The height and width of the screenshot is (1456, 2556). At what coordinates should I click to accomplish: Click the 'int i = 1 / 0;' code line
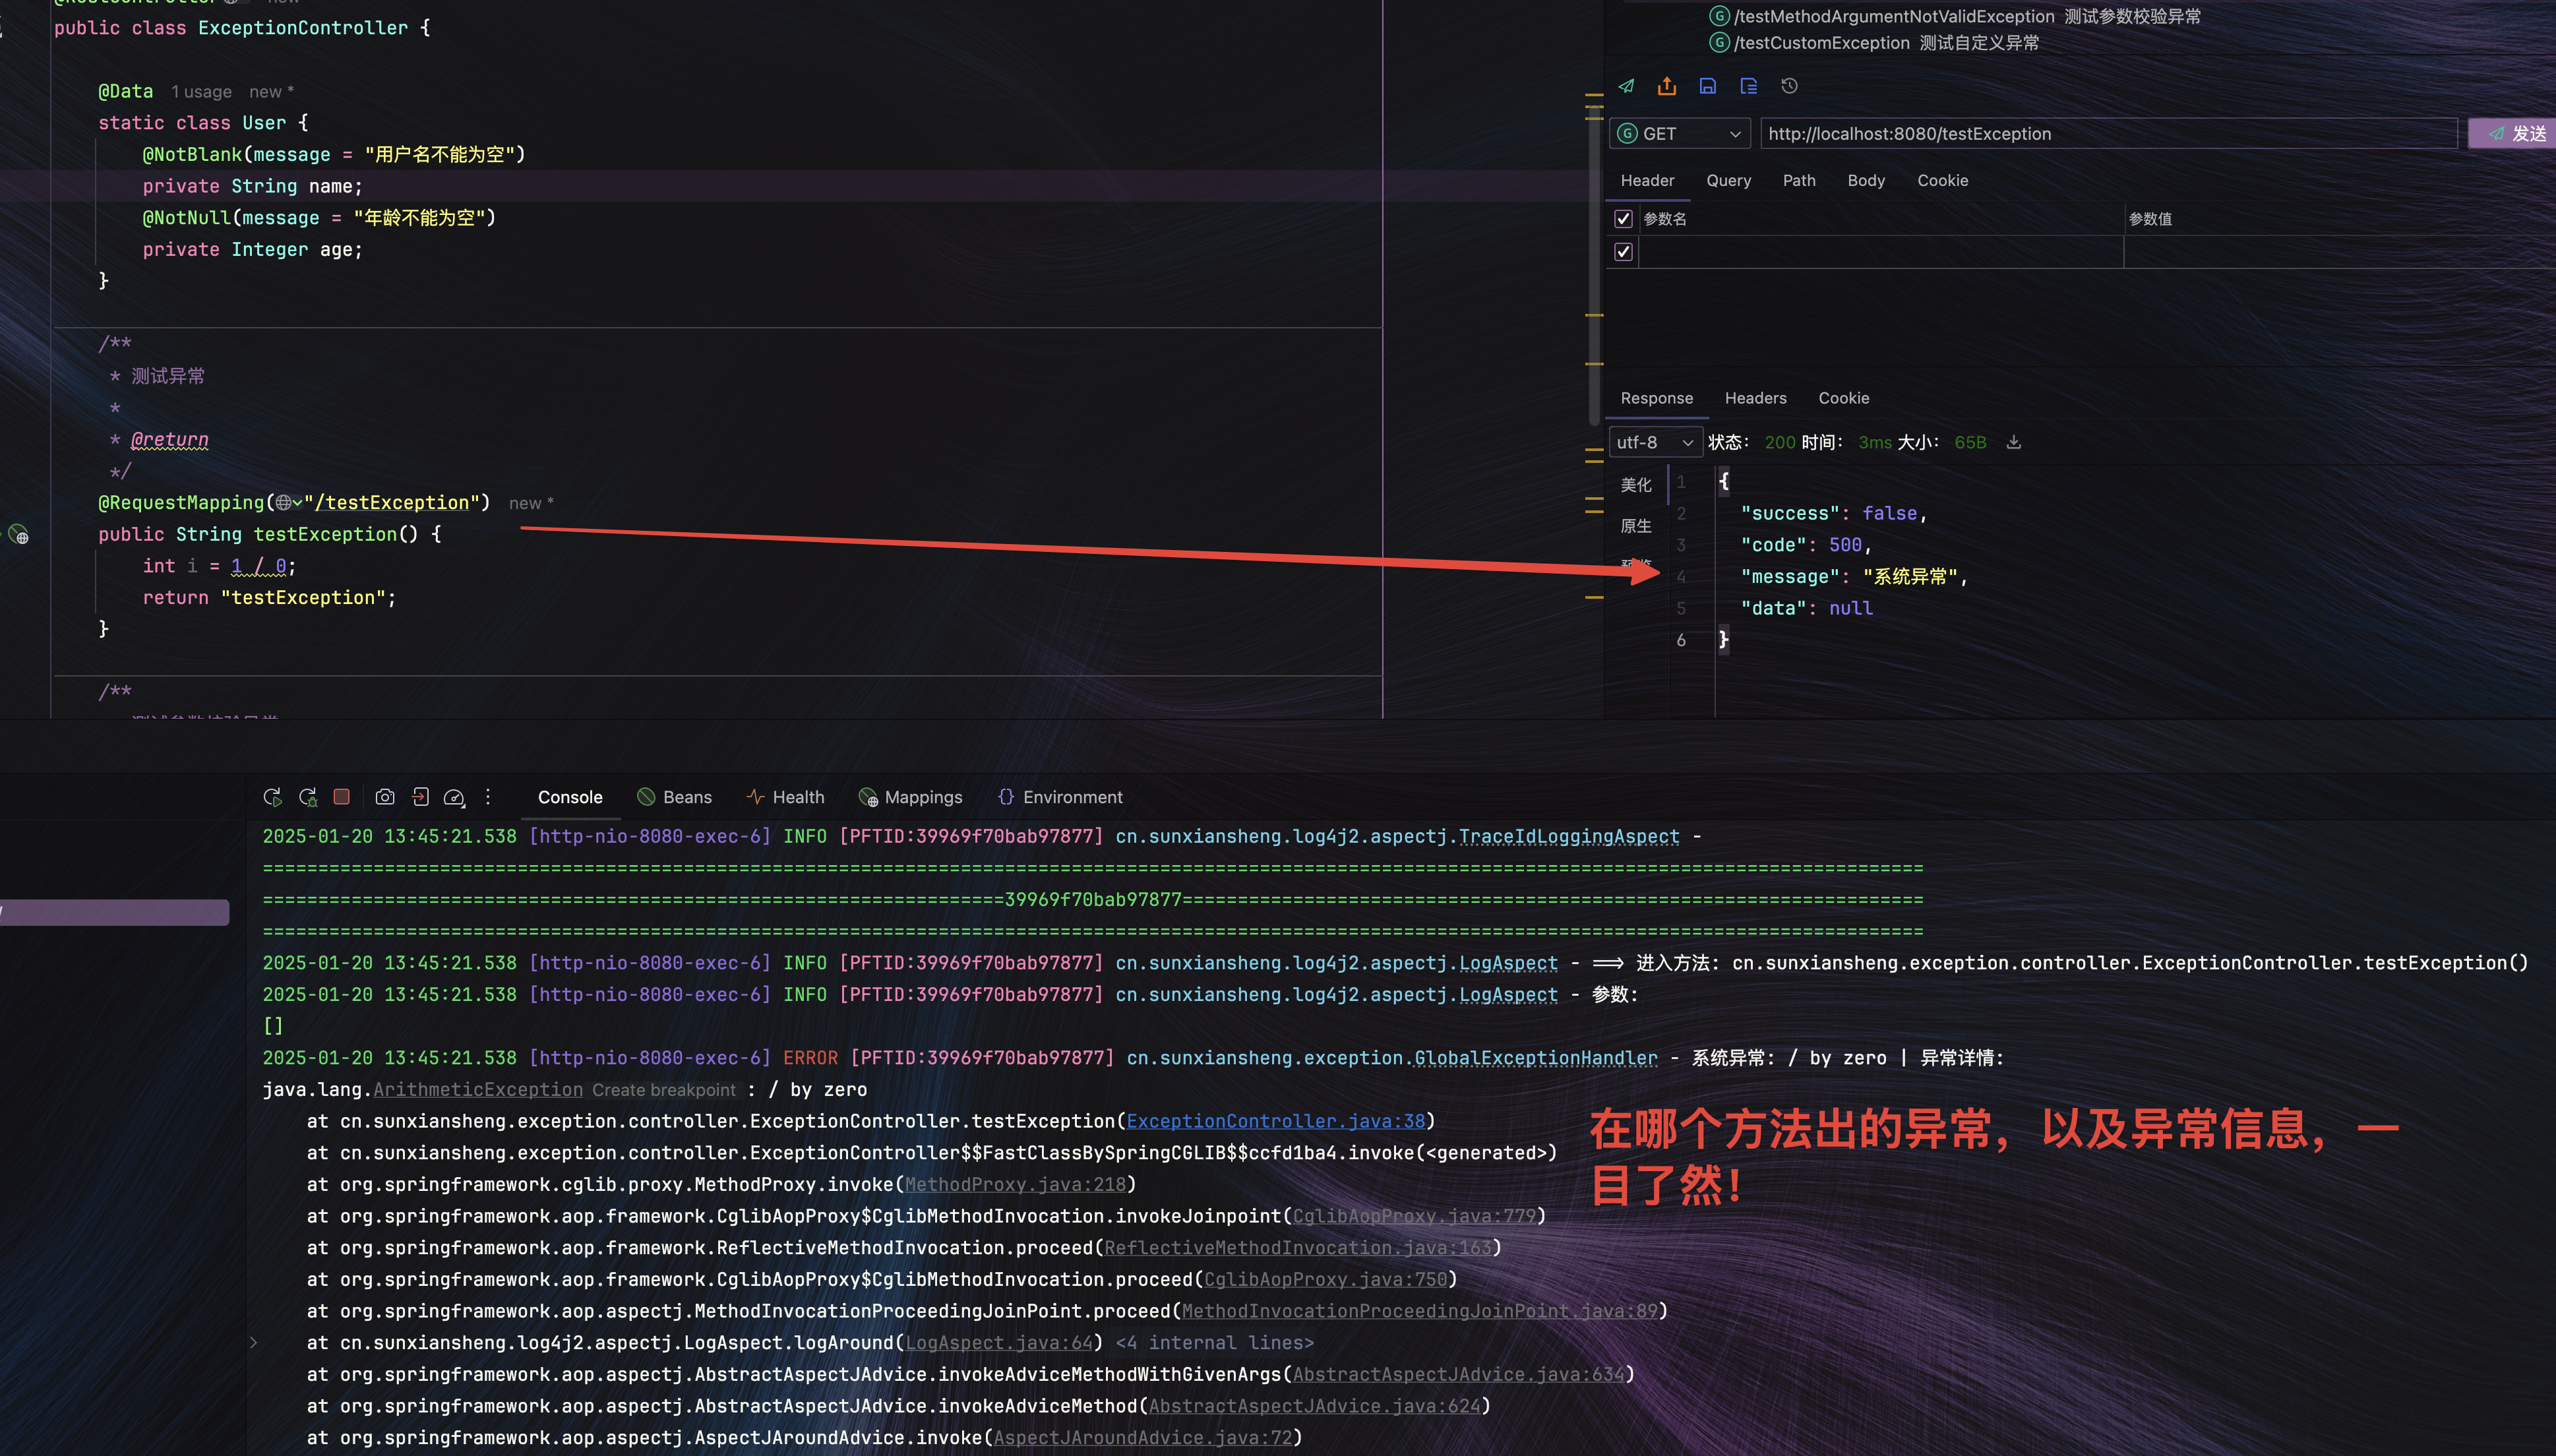[219, 566]
